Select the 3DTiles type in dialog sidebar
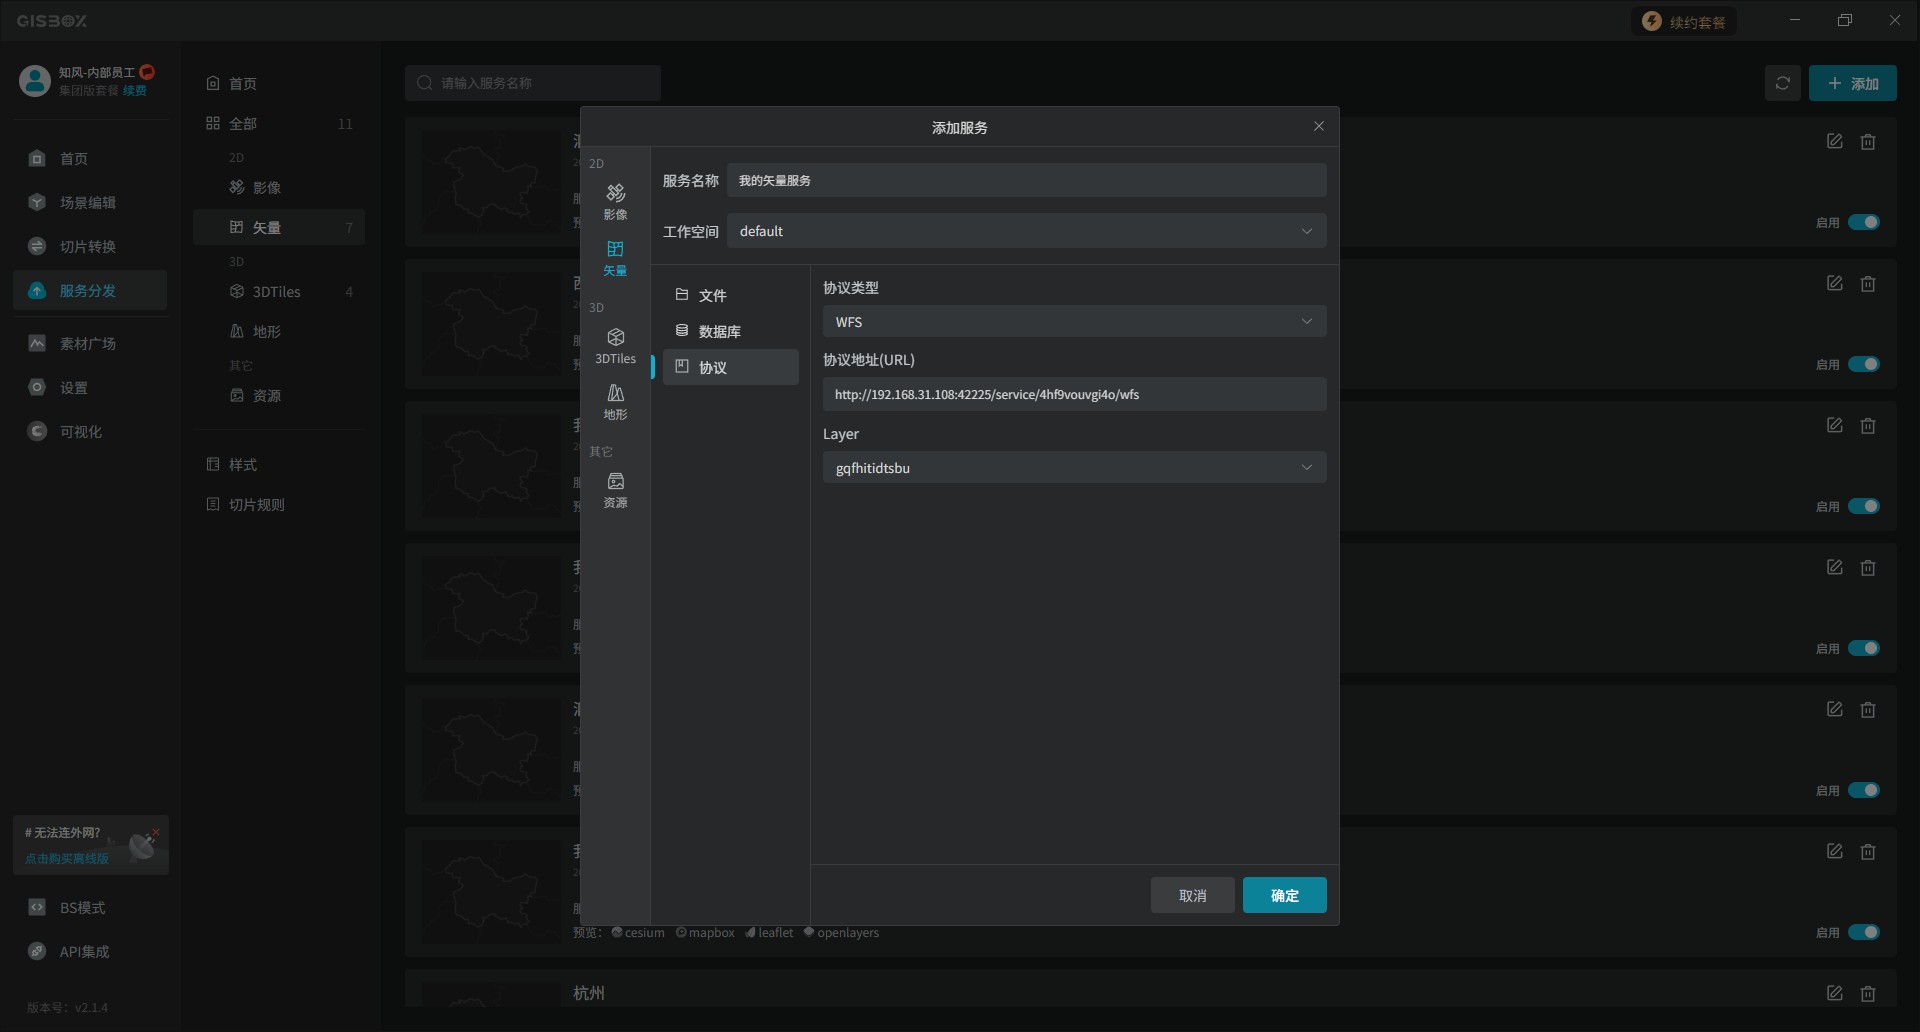Viewport: 1920px width, 1032px height. click(615, 345)
